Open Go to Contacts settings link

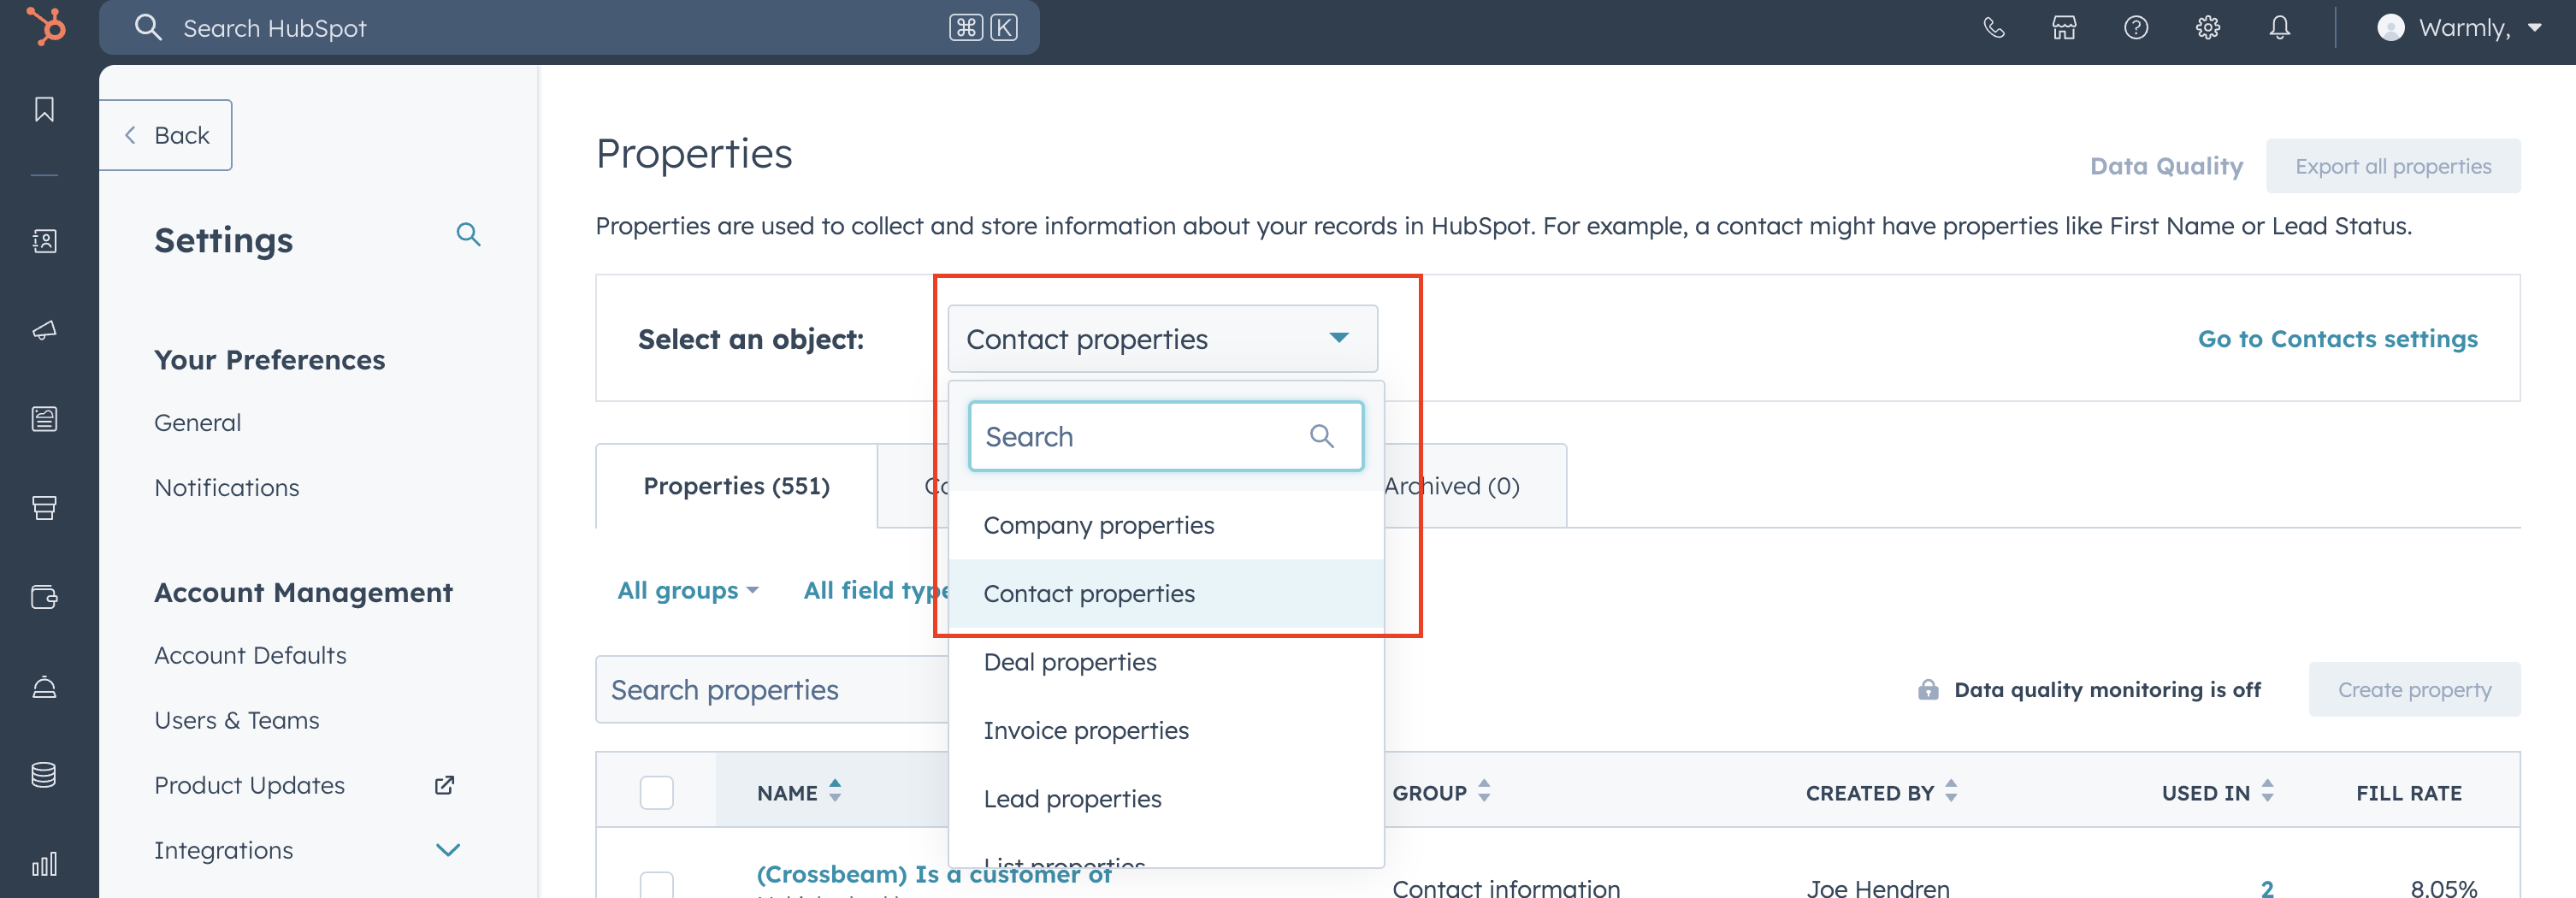[2337, 339]
